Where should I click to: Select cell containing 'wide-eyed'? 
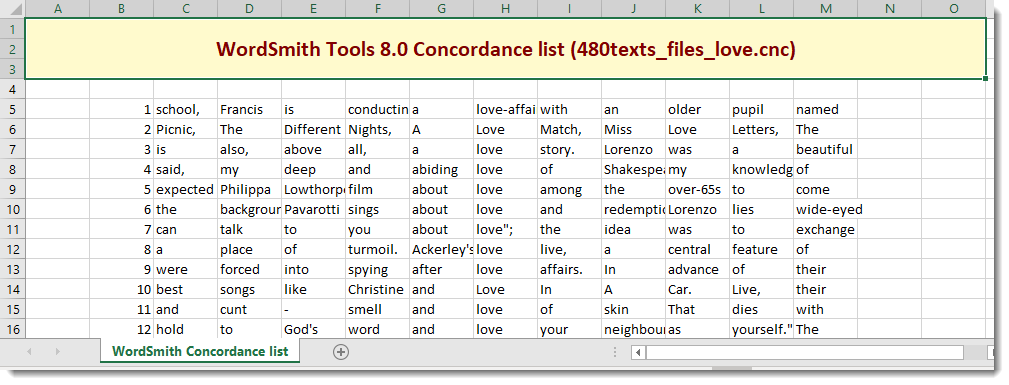826,209
